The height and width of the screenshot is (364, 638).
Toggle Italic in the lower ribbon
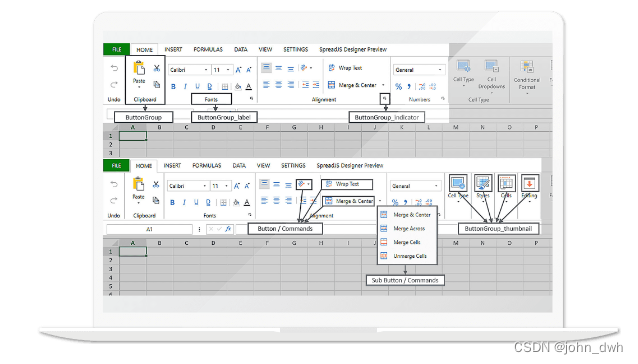[184, 202]
